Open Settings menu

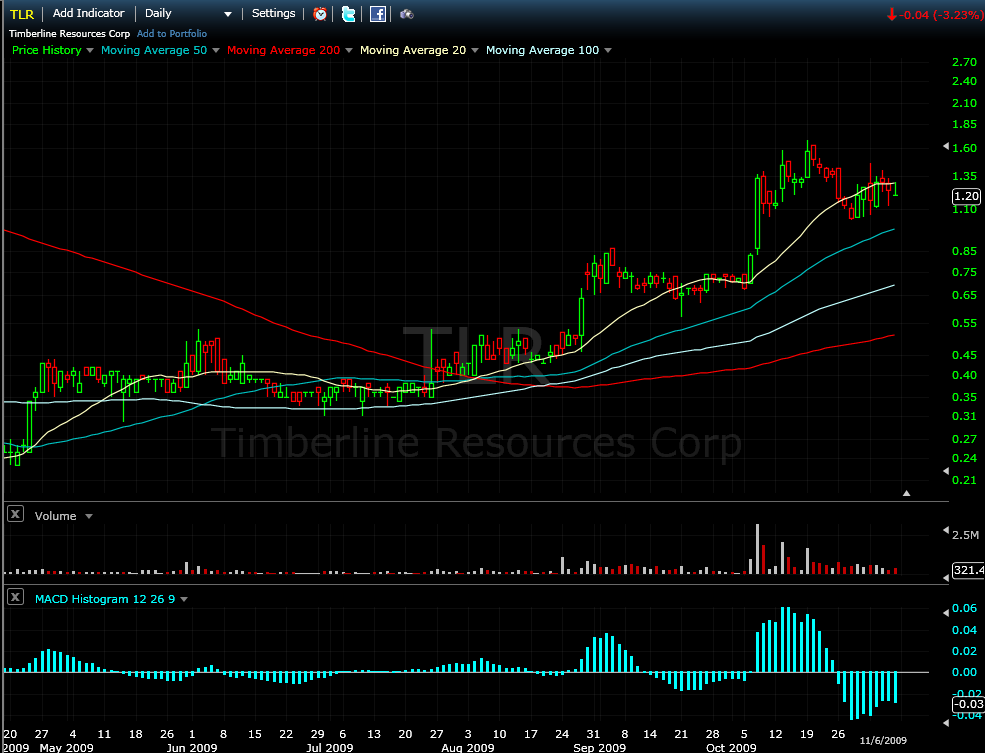[x=273, y=13]
